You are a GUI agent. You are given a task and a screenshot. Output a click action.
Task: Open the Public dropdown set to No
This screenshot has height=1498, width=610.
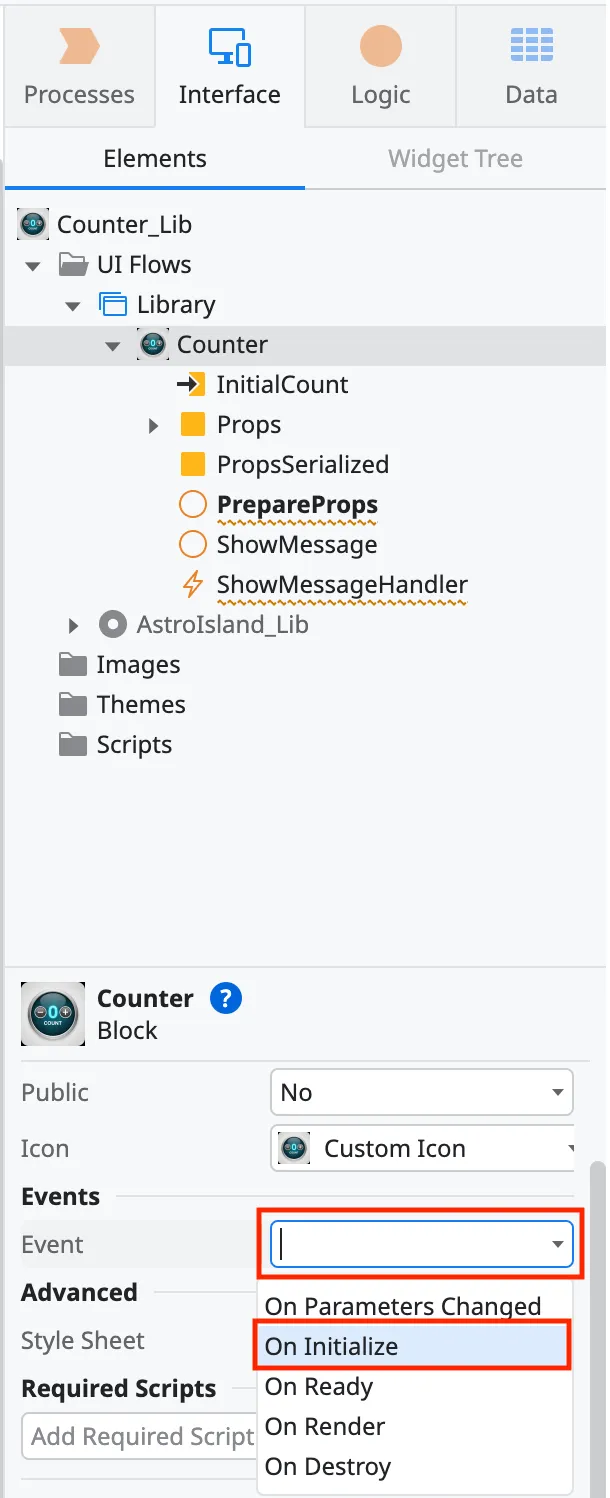click(x=421, y=1092)
